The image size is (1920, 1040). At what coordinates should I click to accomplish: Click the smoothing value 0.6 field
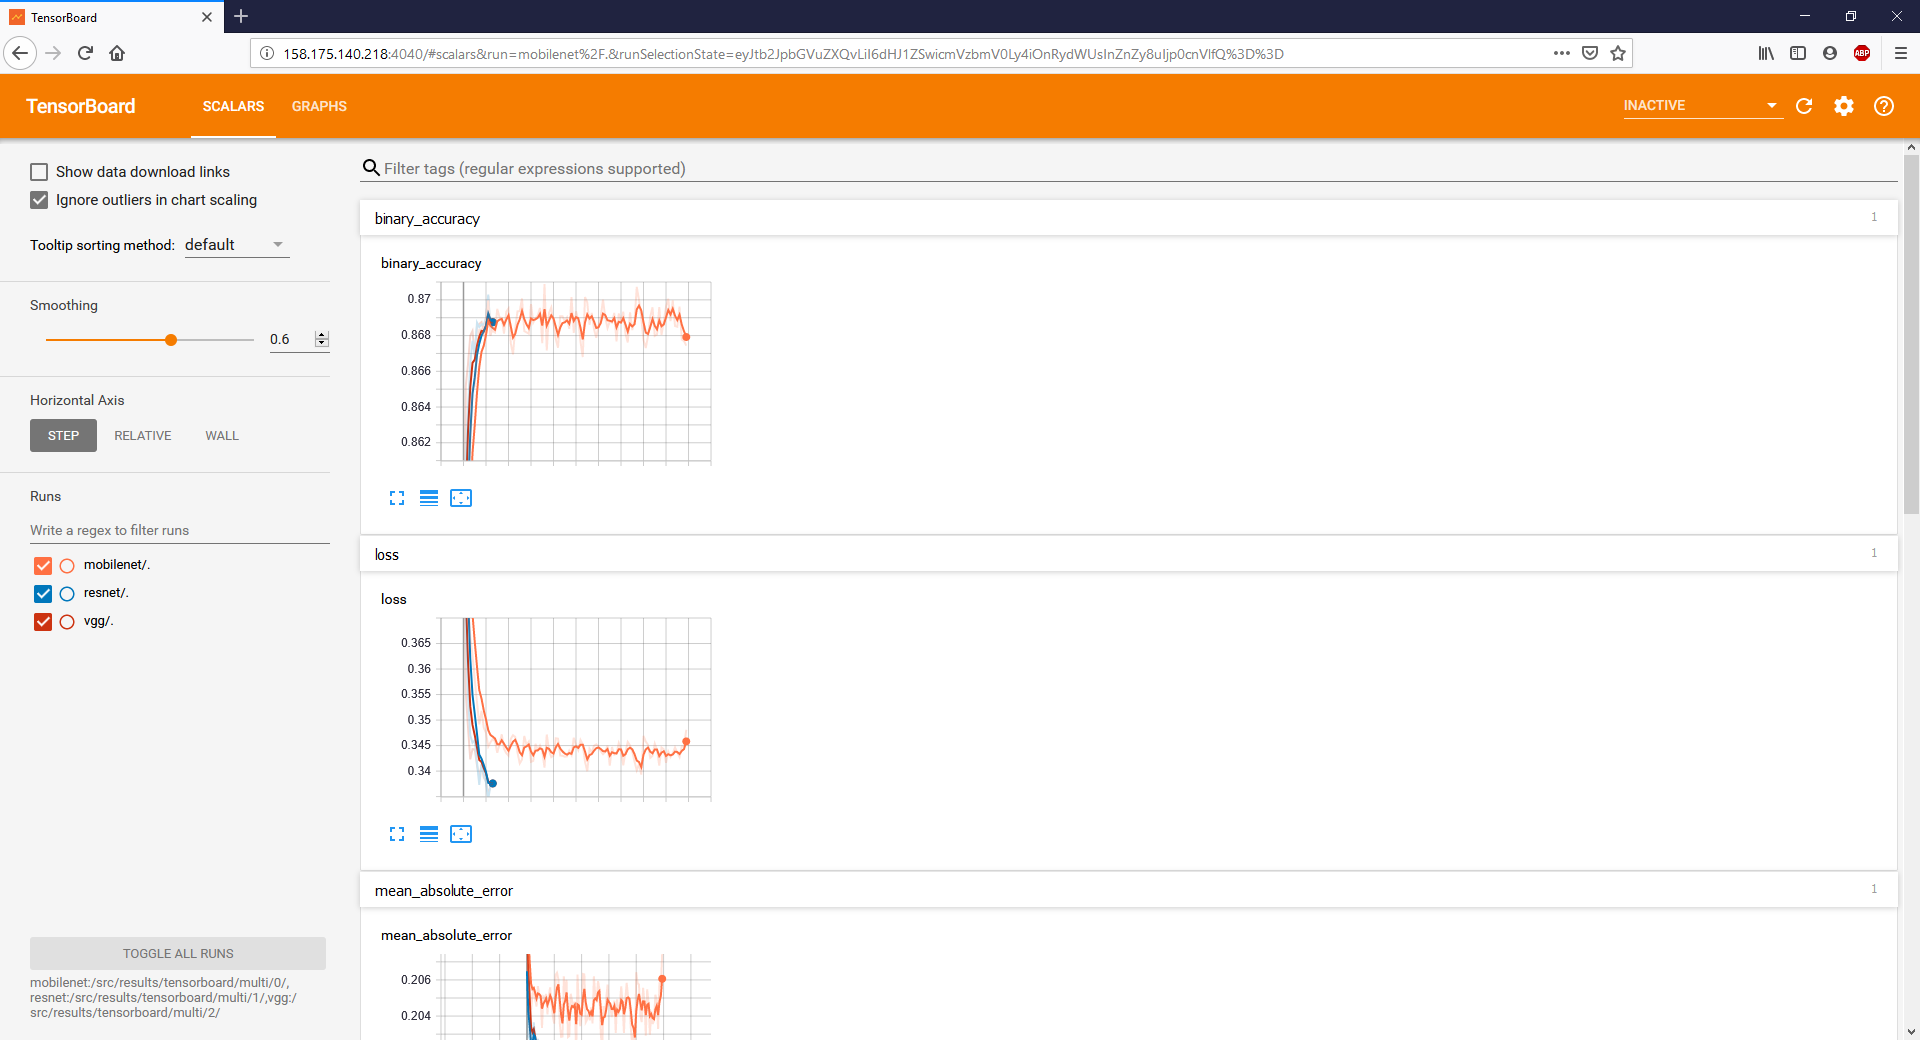(290, 339)
